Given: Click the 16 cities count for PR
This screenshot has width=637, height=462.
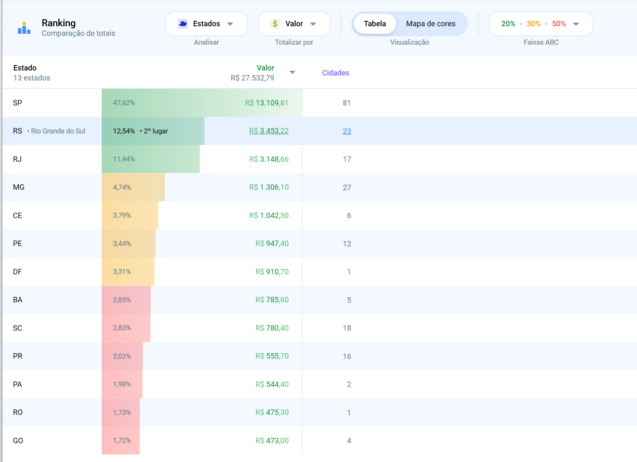Looking at the screenshot, I should coord(347,356).
